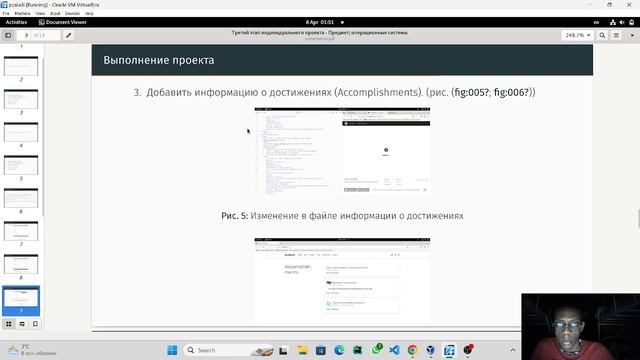Open the Activities overview
640x360 pixels.
[x=16, y=22]
